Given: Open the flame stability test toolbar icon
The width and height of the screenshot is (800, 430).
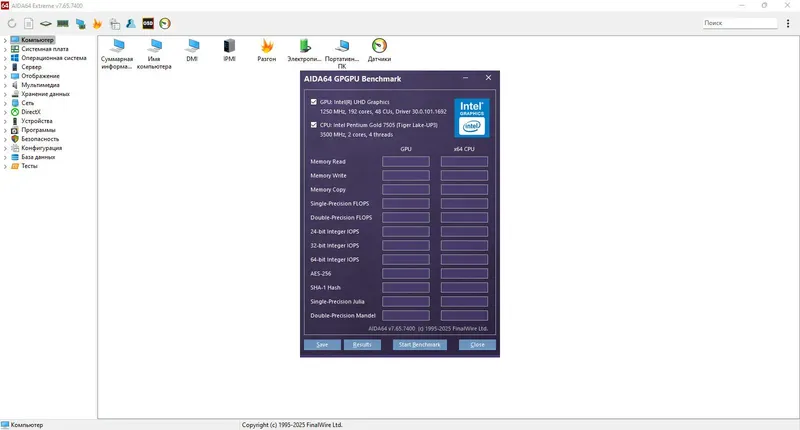Looking at the screenshot, I should [97, 23].
